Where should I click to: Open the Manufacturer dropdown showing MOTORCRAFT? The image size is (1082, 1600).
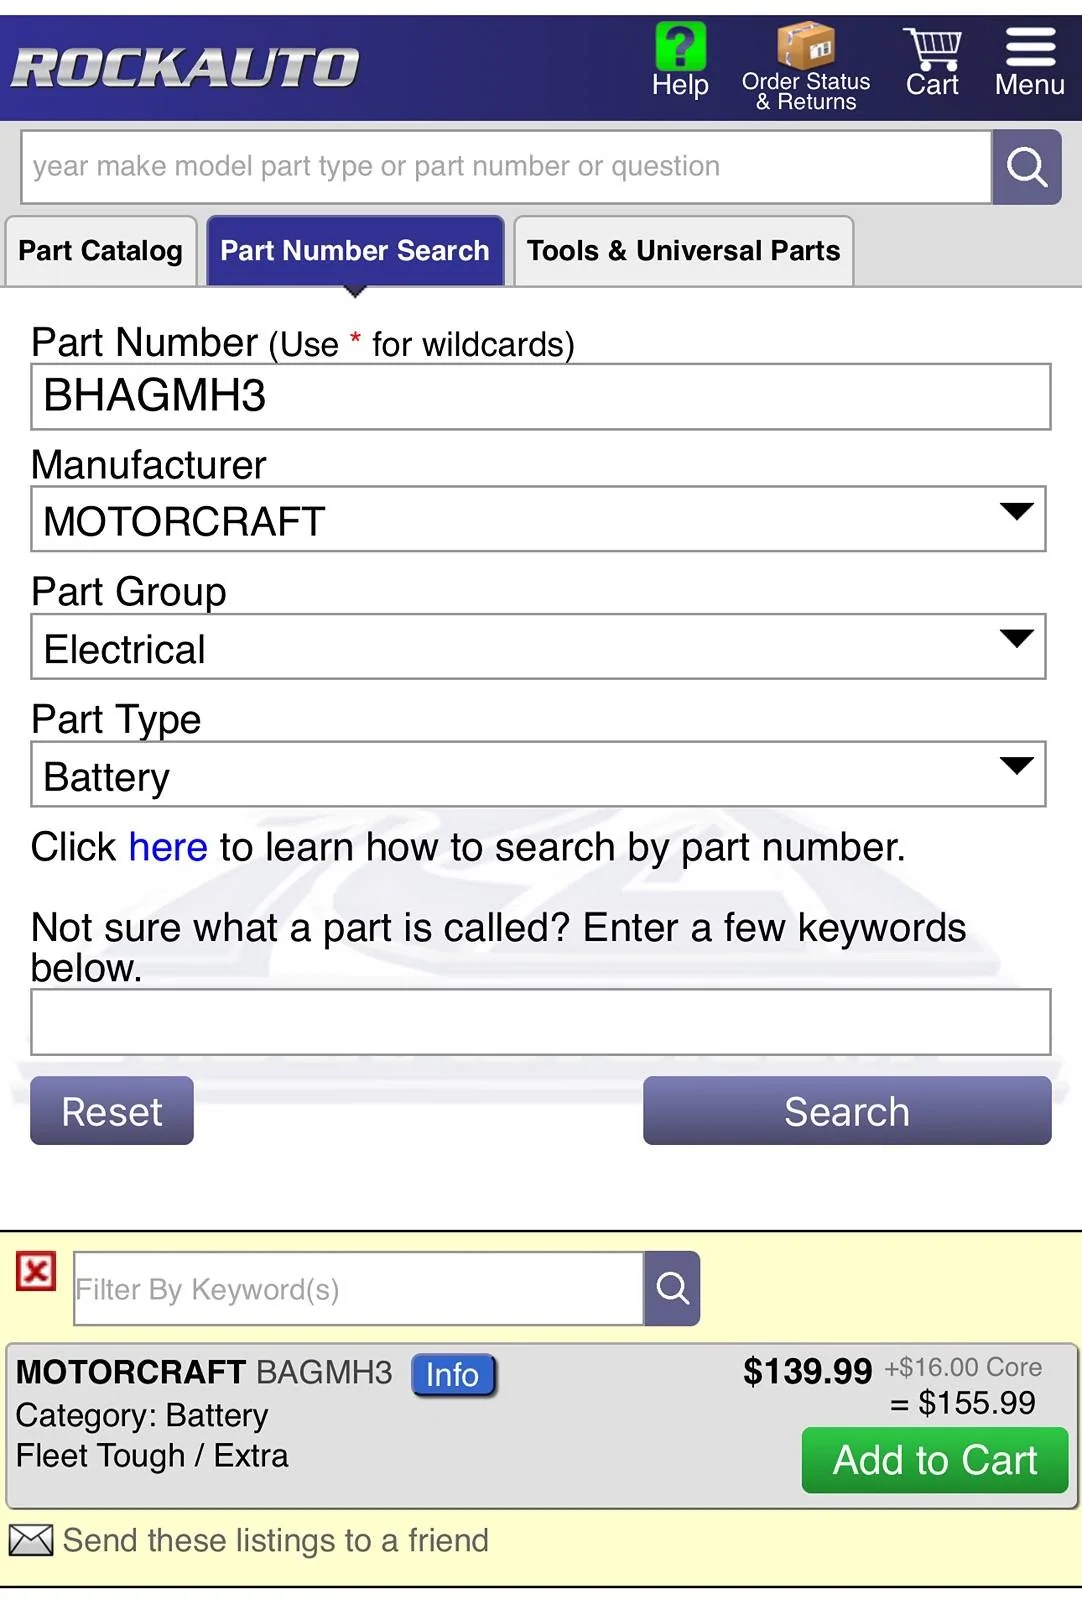tap(539, 519)
